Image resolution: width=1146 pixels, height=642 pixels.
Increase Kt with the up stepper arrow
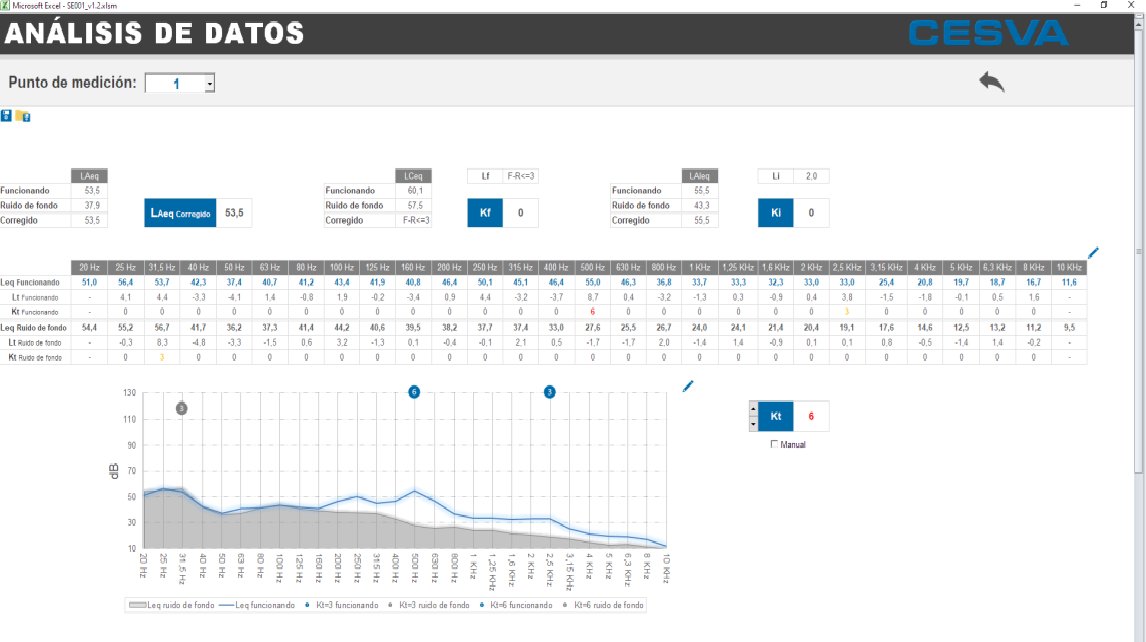tap(753, 409)
